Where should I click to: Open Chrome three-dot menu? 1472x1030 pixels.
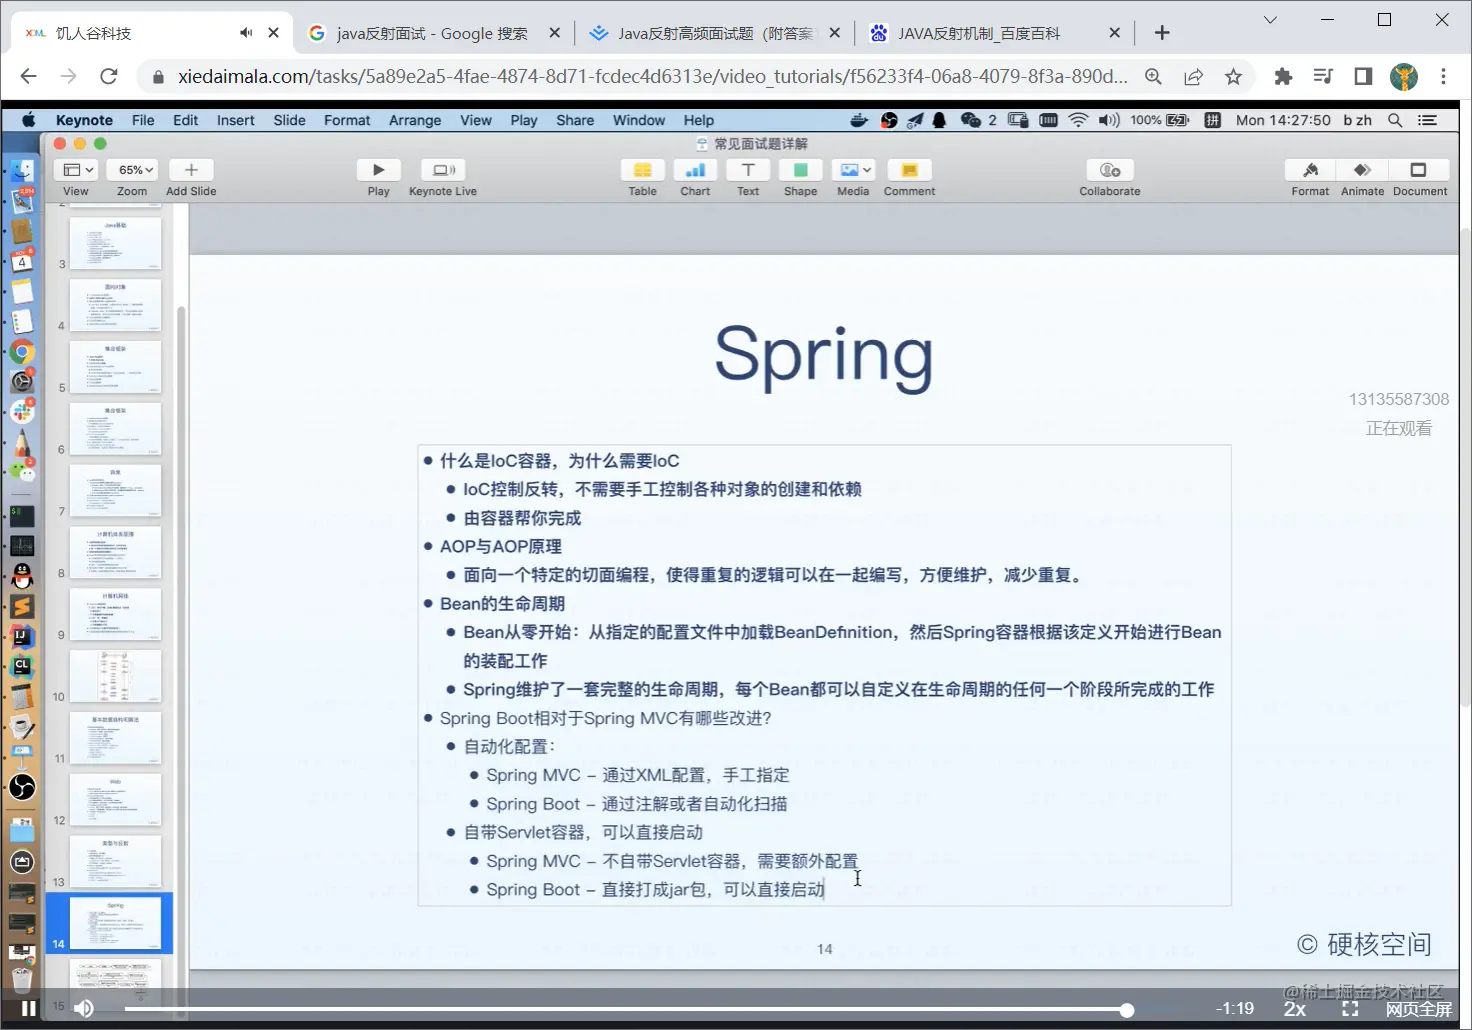point(1443,77)
